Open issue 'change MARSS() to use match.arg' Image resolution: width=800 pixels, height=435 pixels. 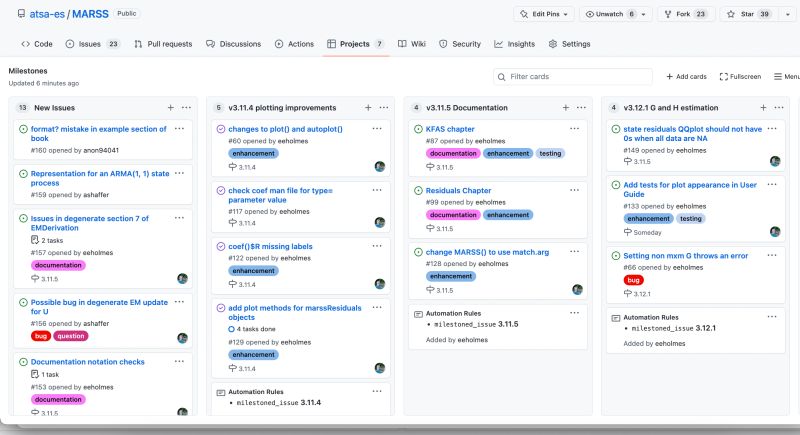click(x=487, y=252)
